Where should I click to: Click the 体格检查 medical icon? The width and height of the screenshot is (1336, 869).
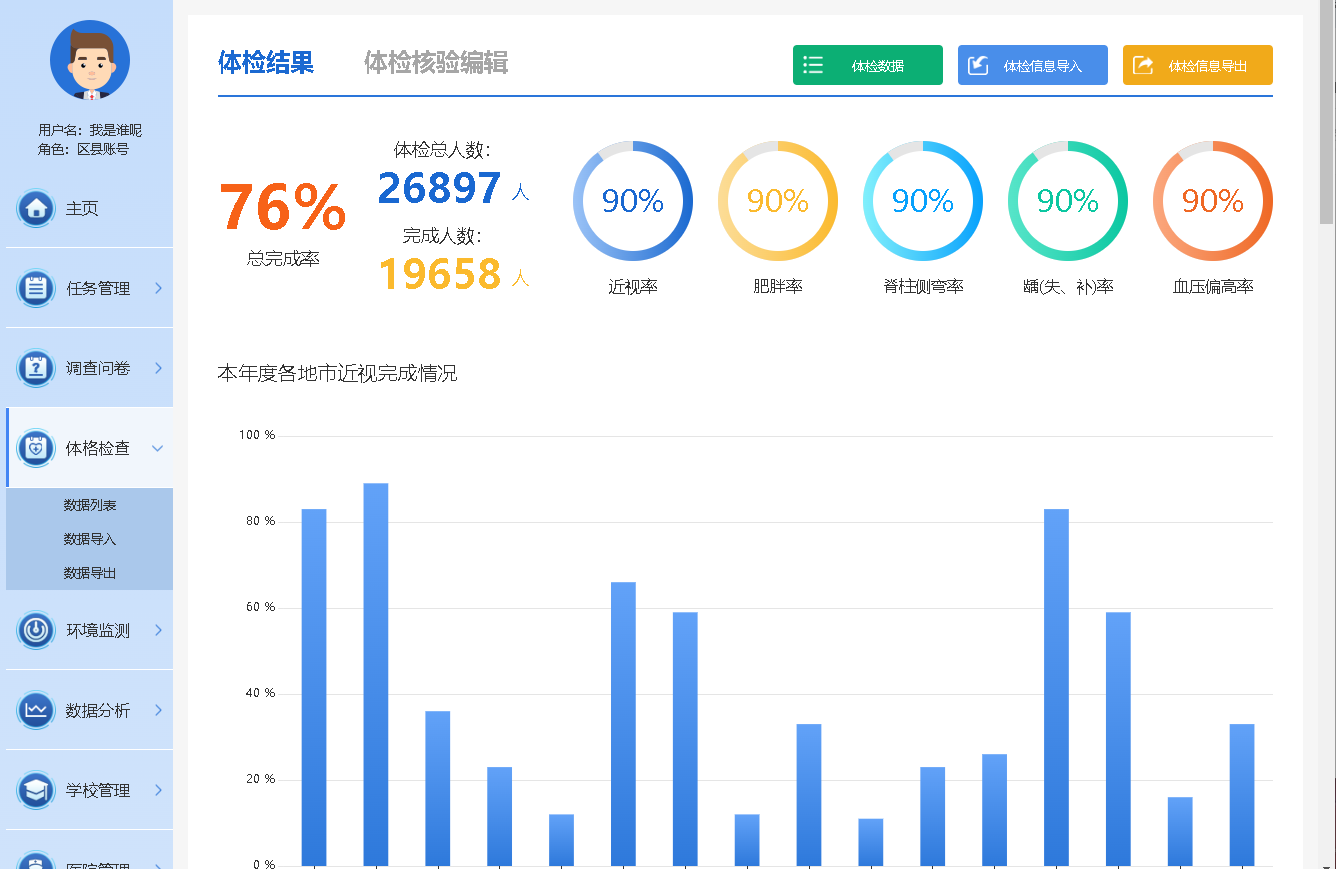37,448
